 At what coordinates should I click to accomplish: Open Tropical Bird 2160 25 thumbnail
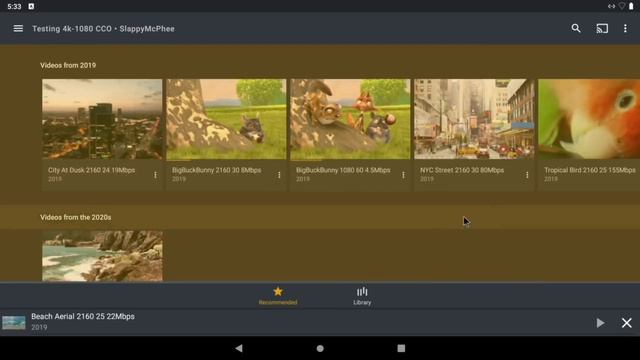(589, 119)
